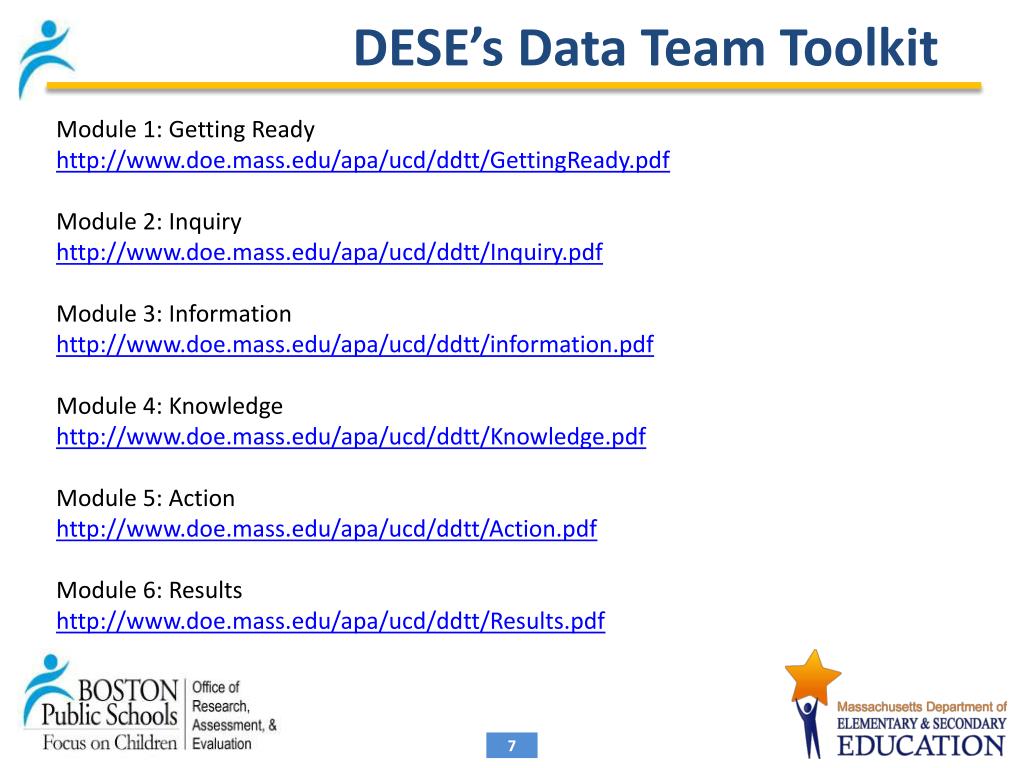
Task: Open the GettingReady.pdf link
Action: pos(363,160)
